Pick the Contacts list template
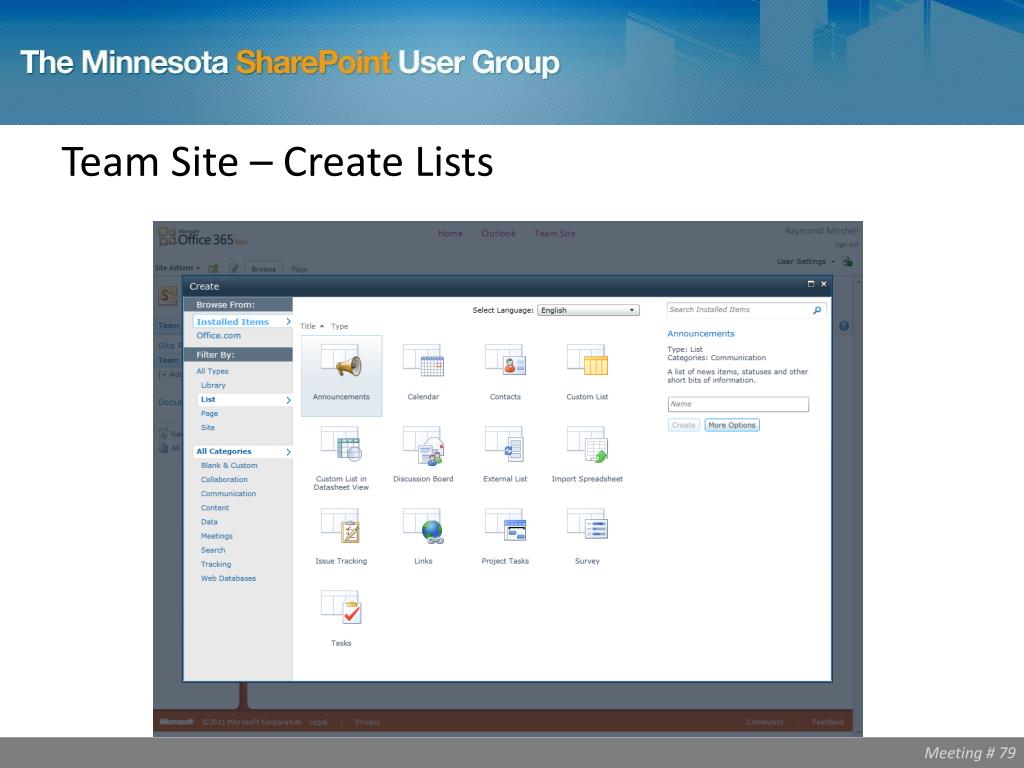The image size is (1024, 768). pyautogui.click(x=505, y=360)
